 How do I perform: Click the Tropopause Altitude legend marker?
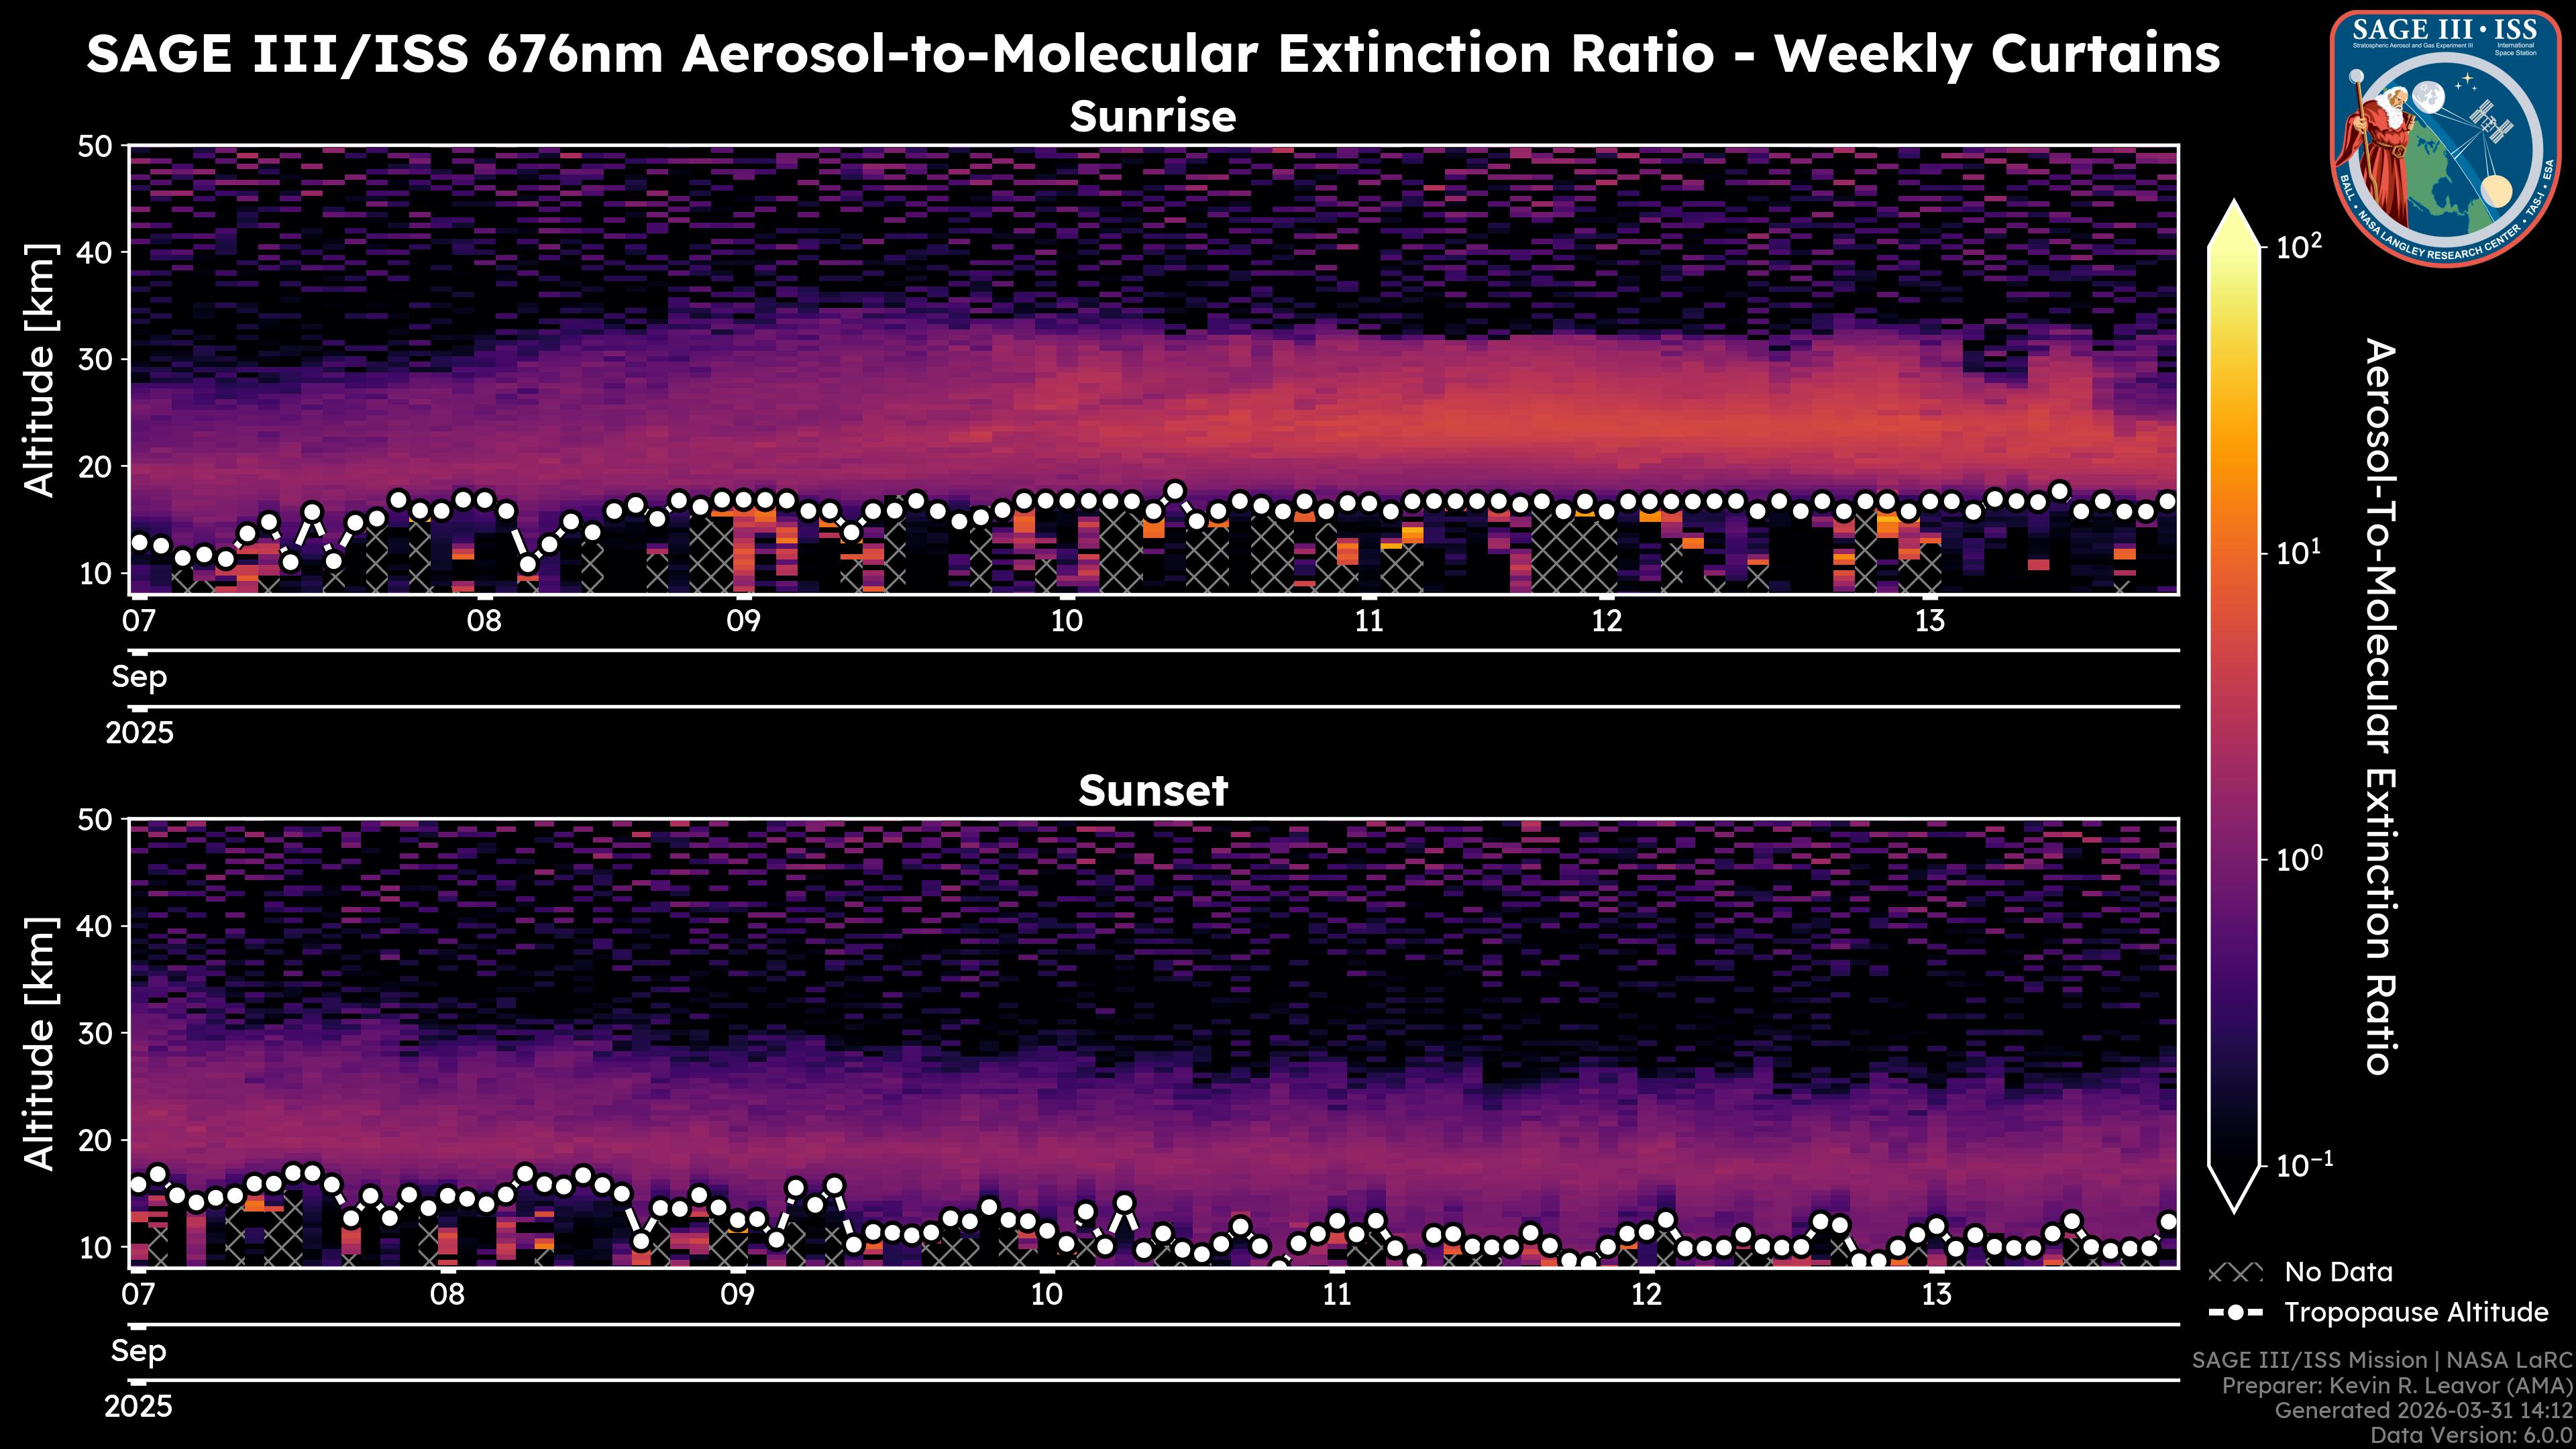pos(2235,1312)
